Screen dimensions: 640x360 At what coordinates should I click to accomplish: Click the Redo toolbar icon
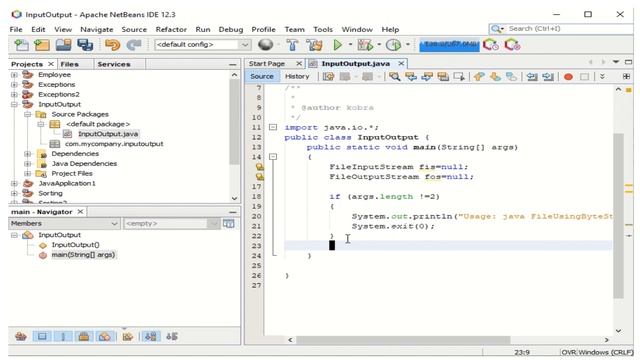coord(133,45)
